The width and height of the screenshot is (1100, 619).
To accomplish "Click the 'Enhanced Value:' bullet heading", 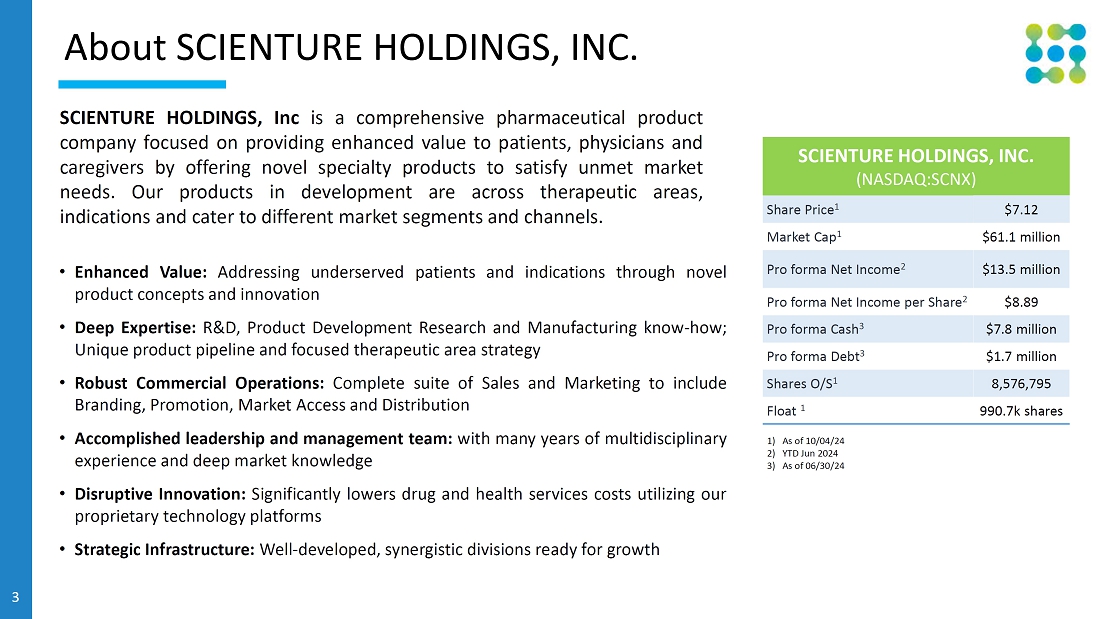I will point(141,272).
